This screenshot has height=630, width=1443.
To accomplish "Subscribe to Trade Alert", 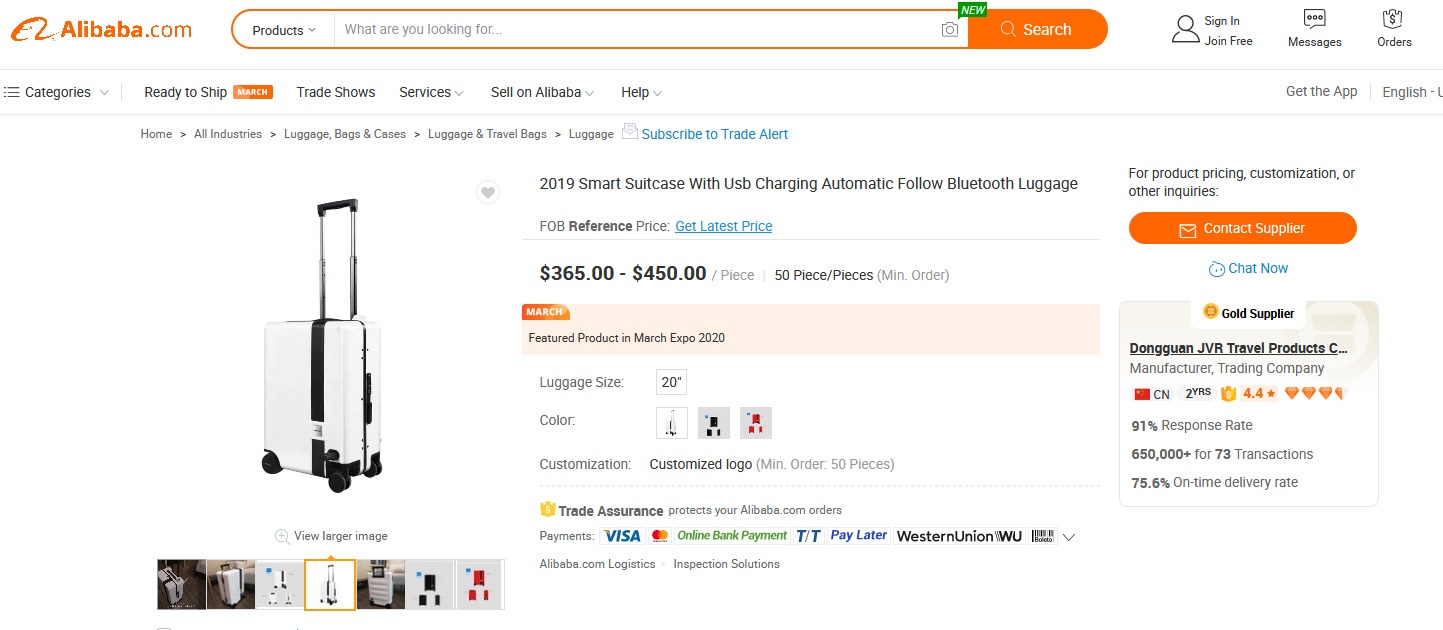I will click(715, 133).
